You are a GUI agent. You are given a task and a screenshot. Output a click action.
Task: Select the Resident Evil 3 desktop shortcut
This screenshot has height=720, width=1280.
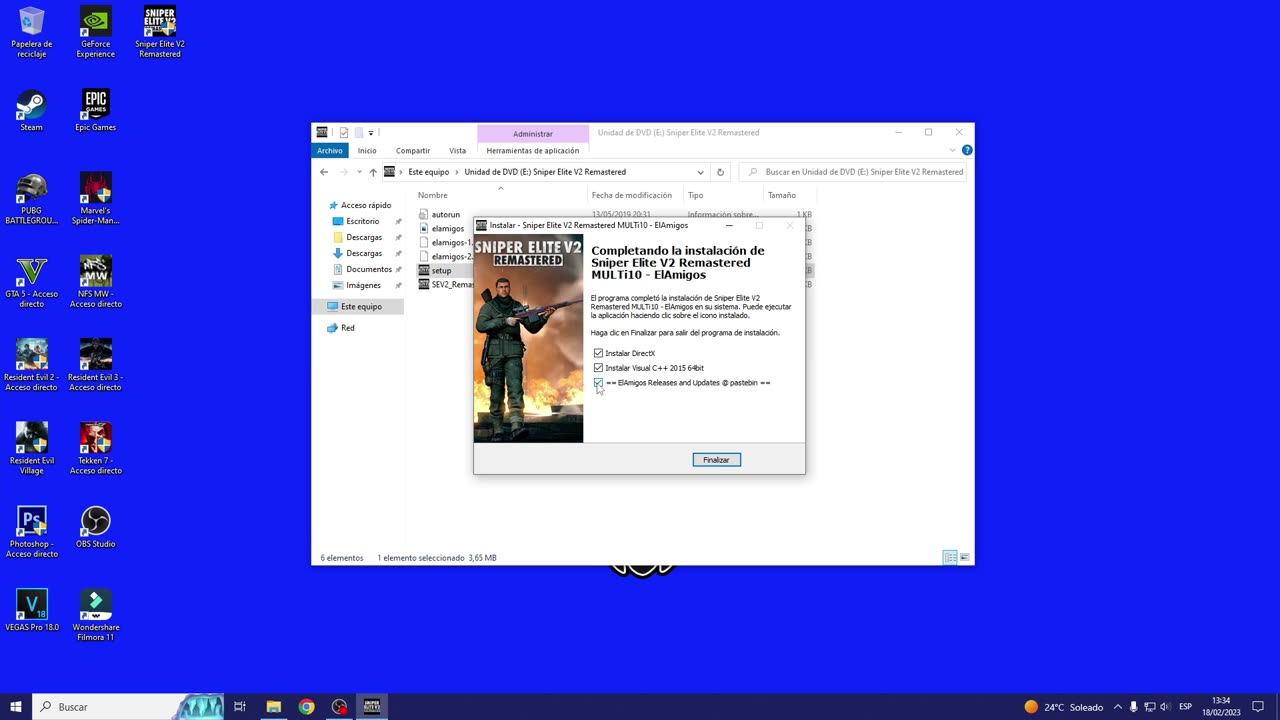(96, 365)
